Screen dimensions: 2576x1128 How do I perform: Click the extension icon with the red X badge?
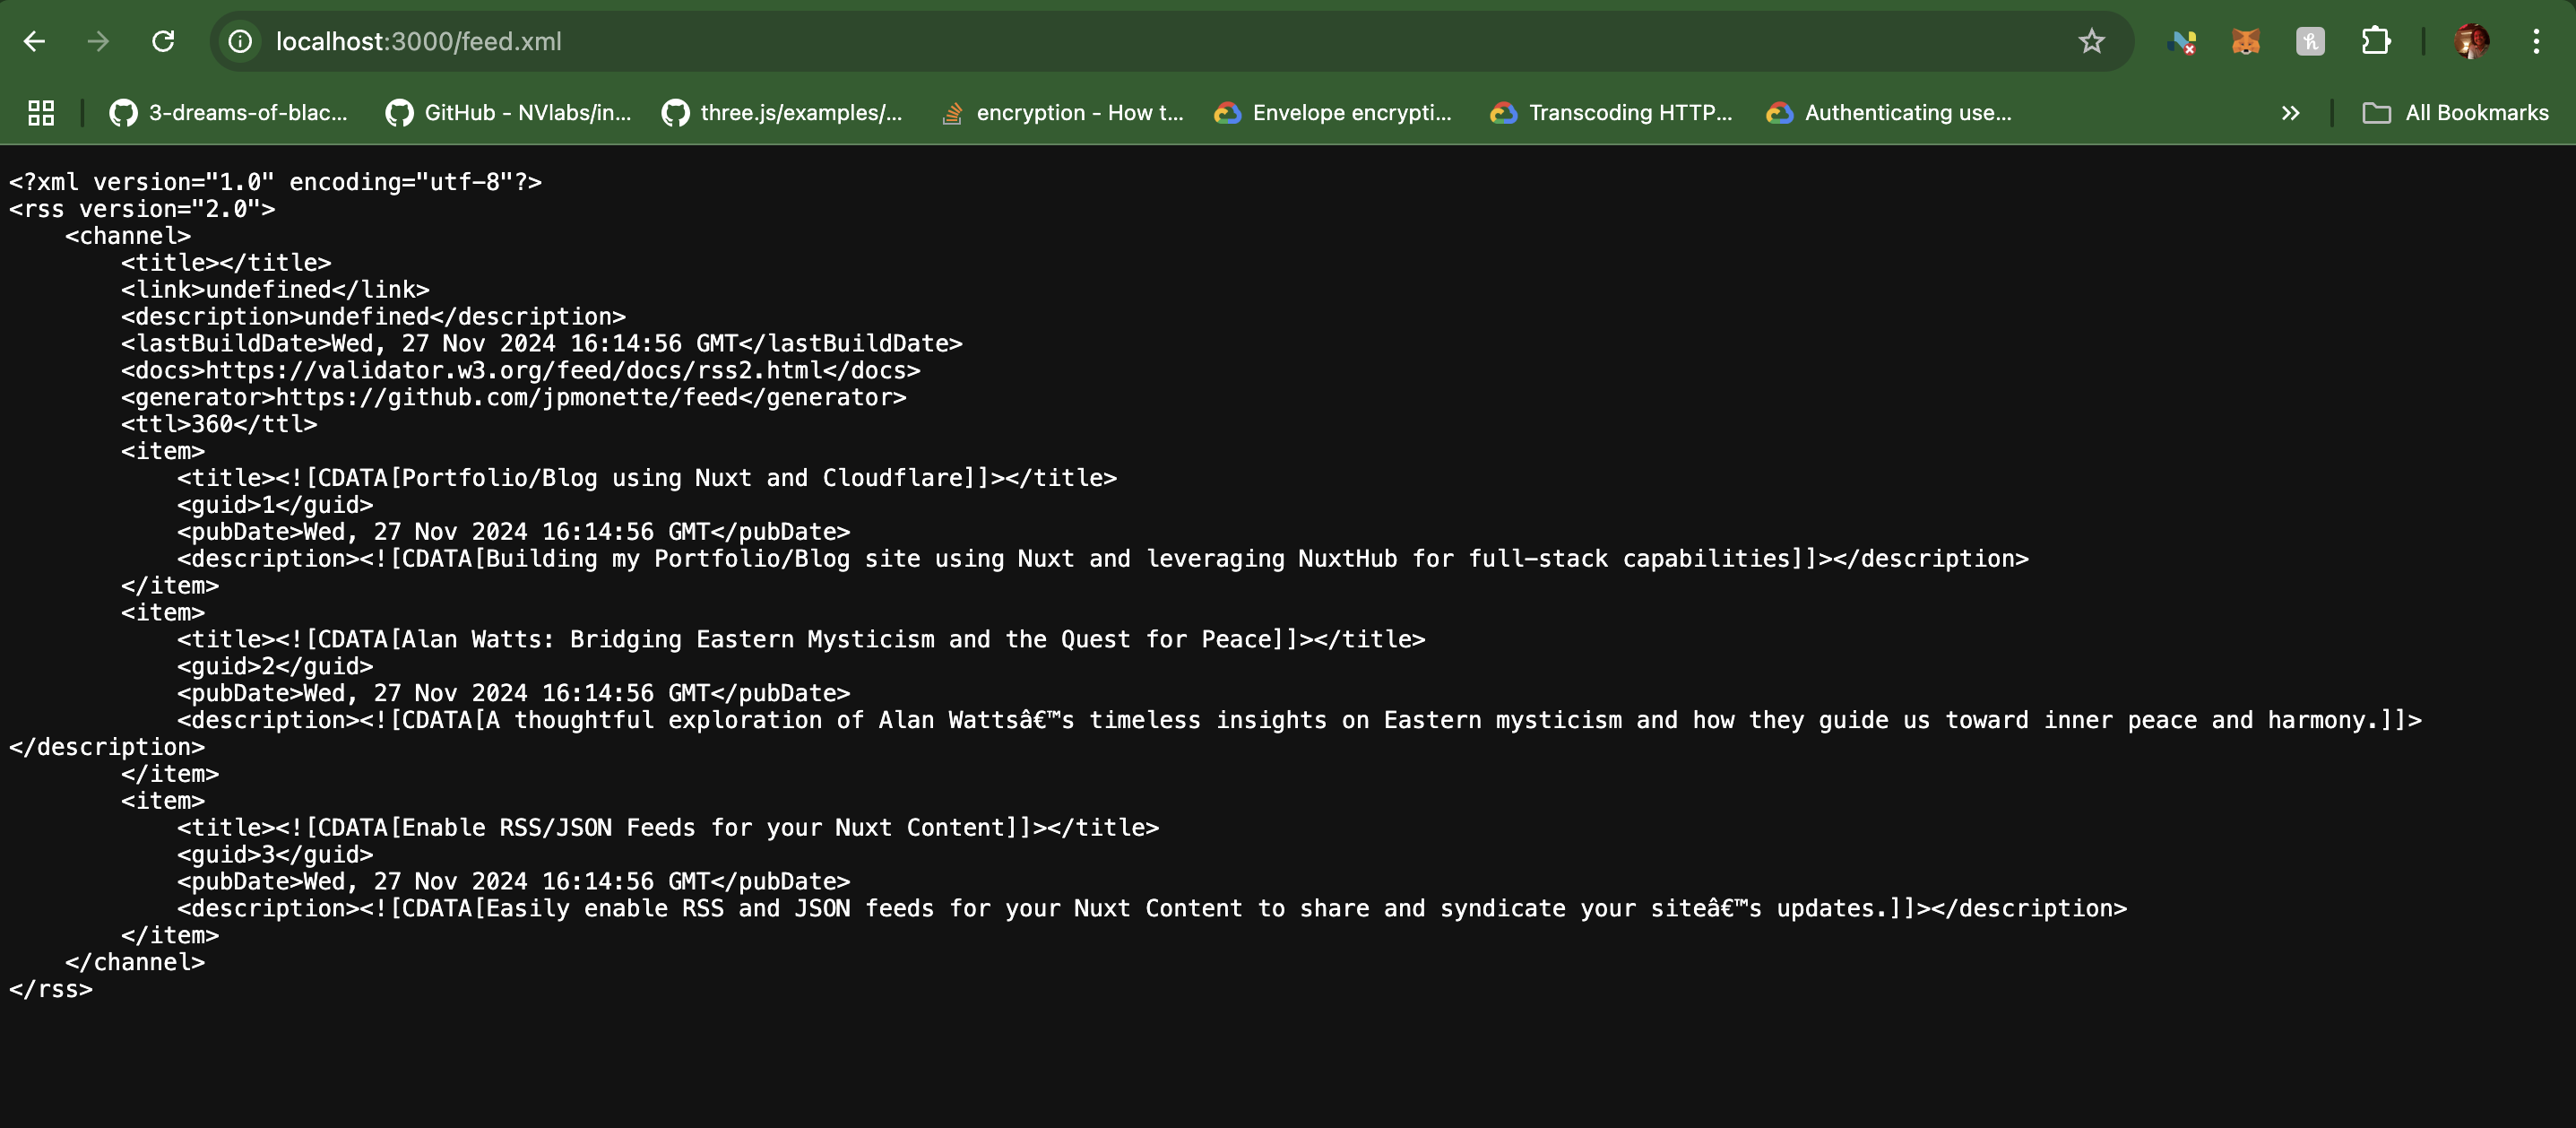(x=2183, y=41)
